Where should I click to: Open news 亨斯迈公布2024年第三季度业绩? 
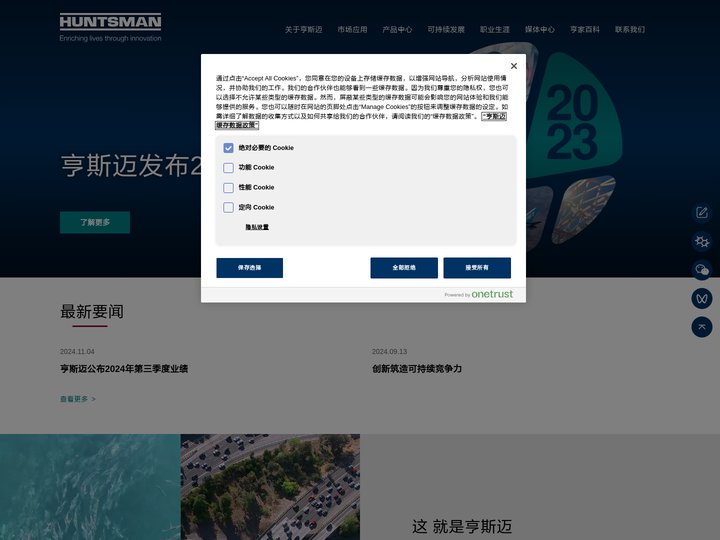pyautogui.click(x=124, y=369)
